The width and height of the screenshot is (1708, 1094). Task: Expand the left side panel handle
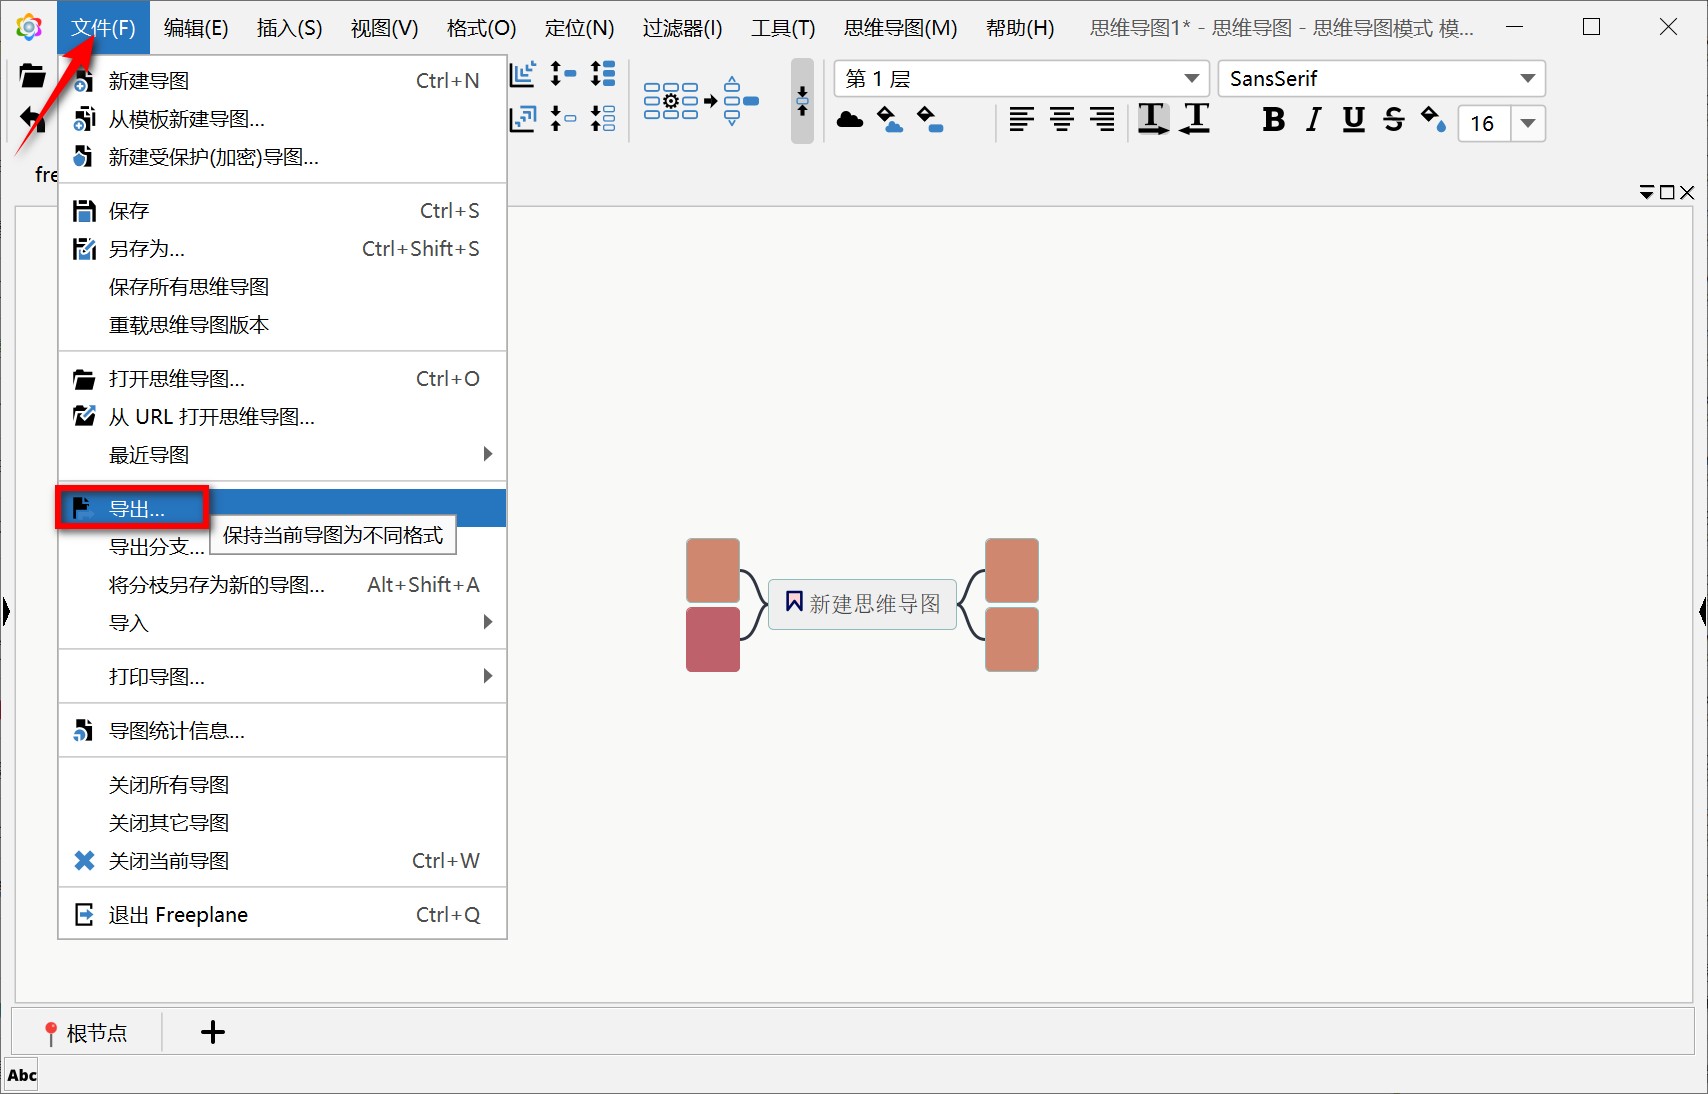pos(6,610)
